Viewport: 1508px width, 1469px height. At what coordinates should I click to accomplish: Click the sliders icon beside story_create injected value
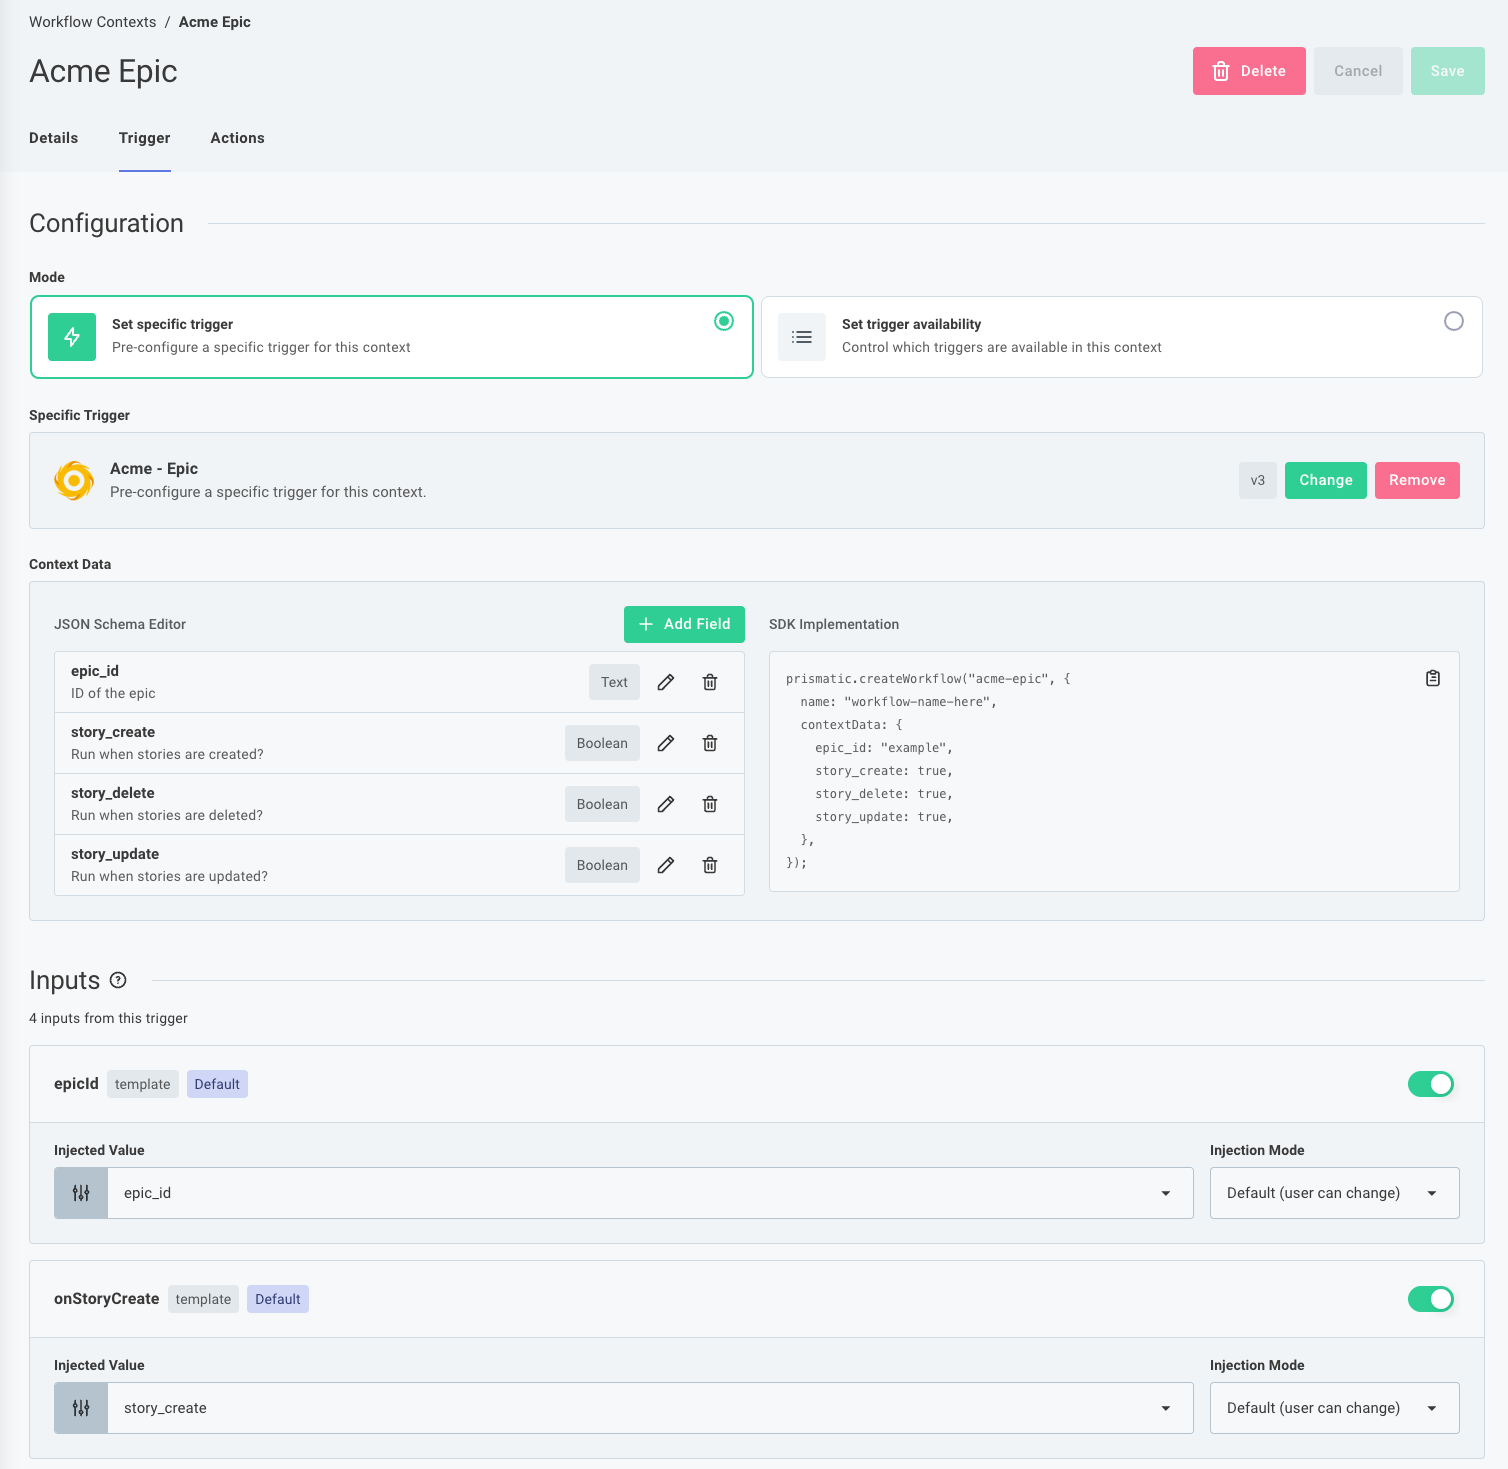pyautogui.click(x=81, y=1408)
